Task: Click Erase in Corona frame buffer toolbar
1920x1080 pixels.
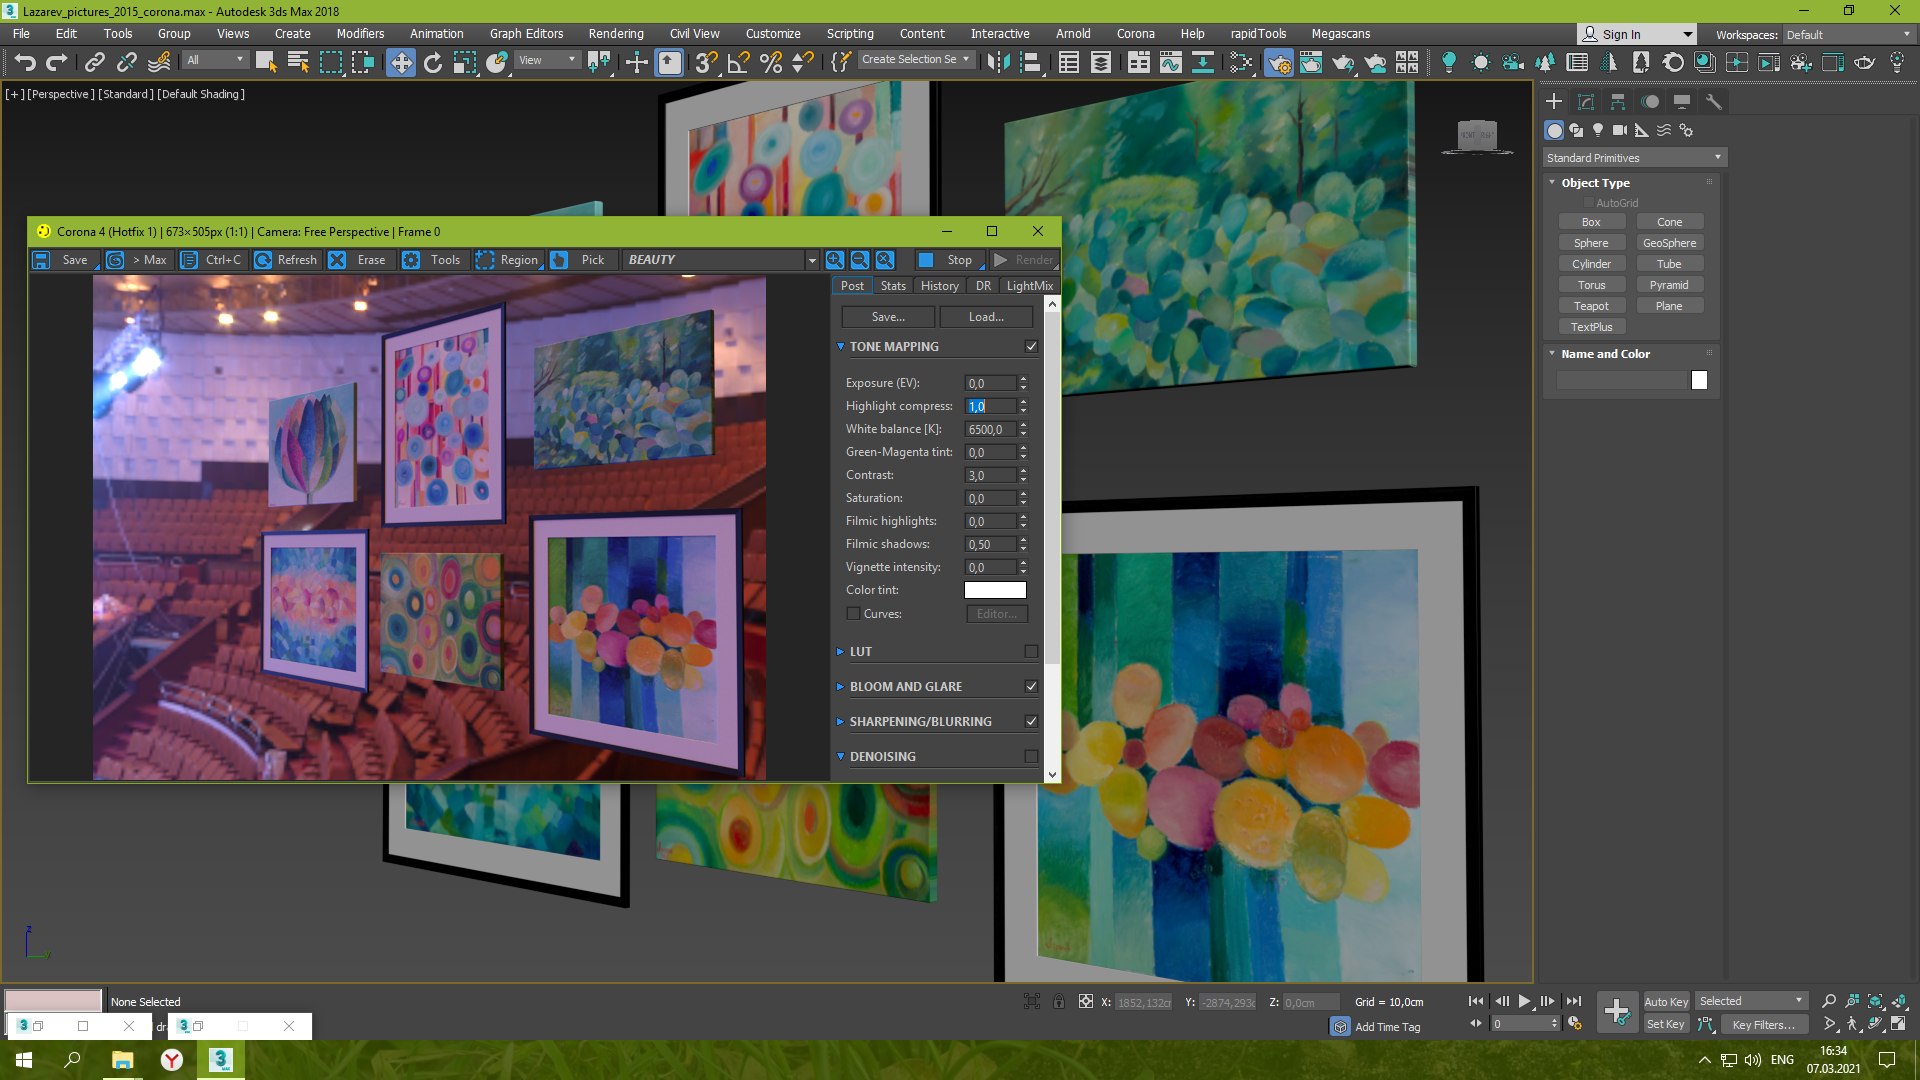Action: click(x=359, y=260)
